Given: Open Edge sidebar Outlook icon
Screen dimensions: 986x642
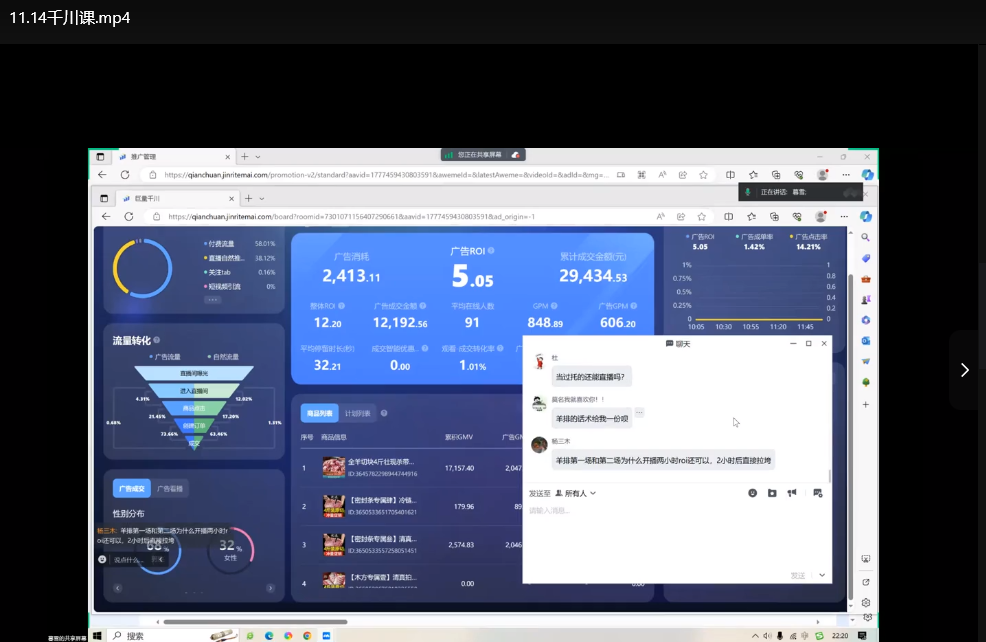Looking at the screenshot, I should pos(866,341).
